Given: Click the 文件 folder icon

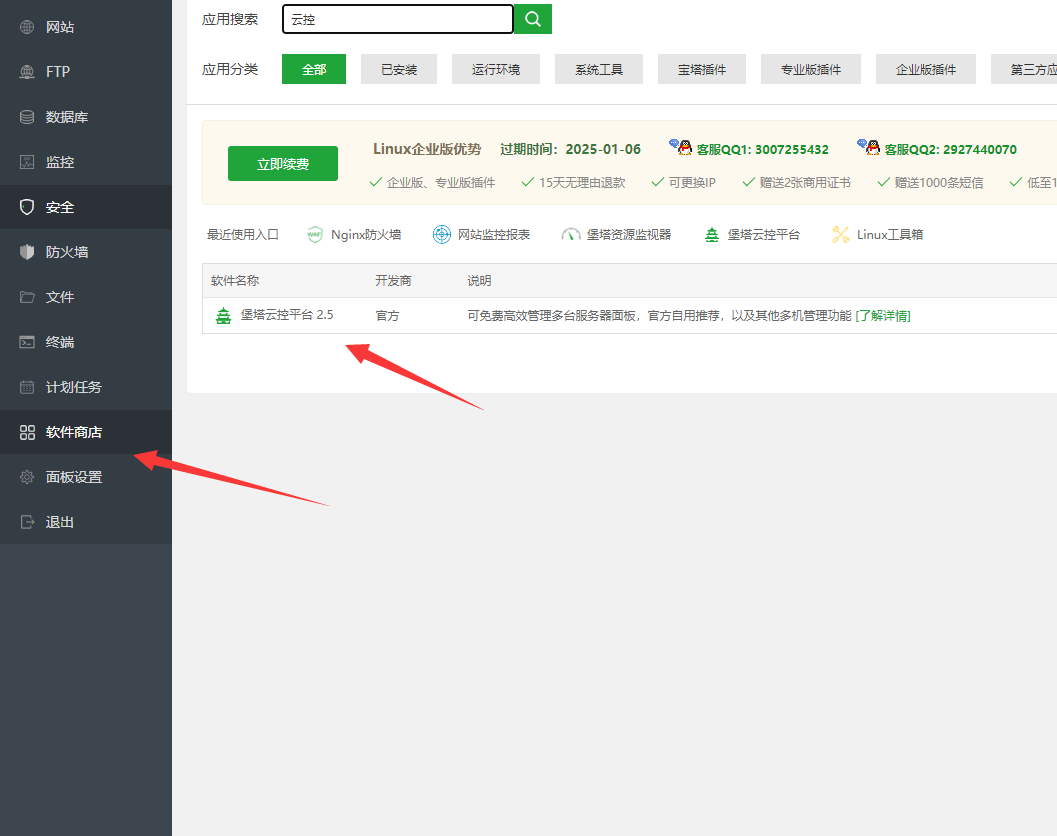Looking at the screenshot, I should (x=27, y=297).
